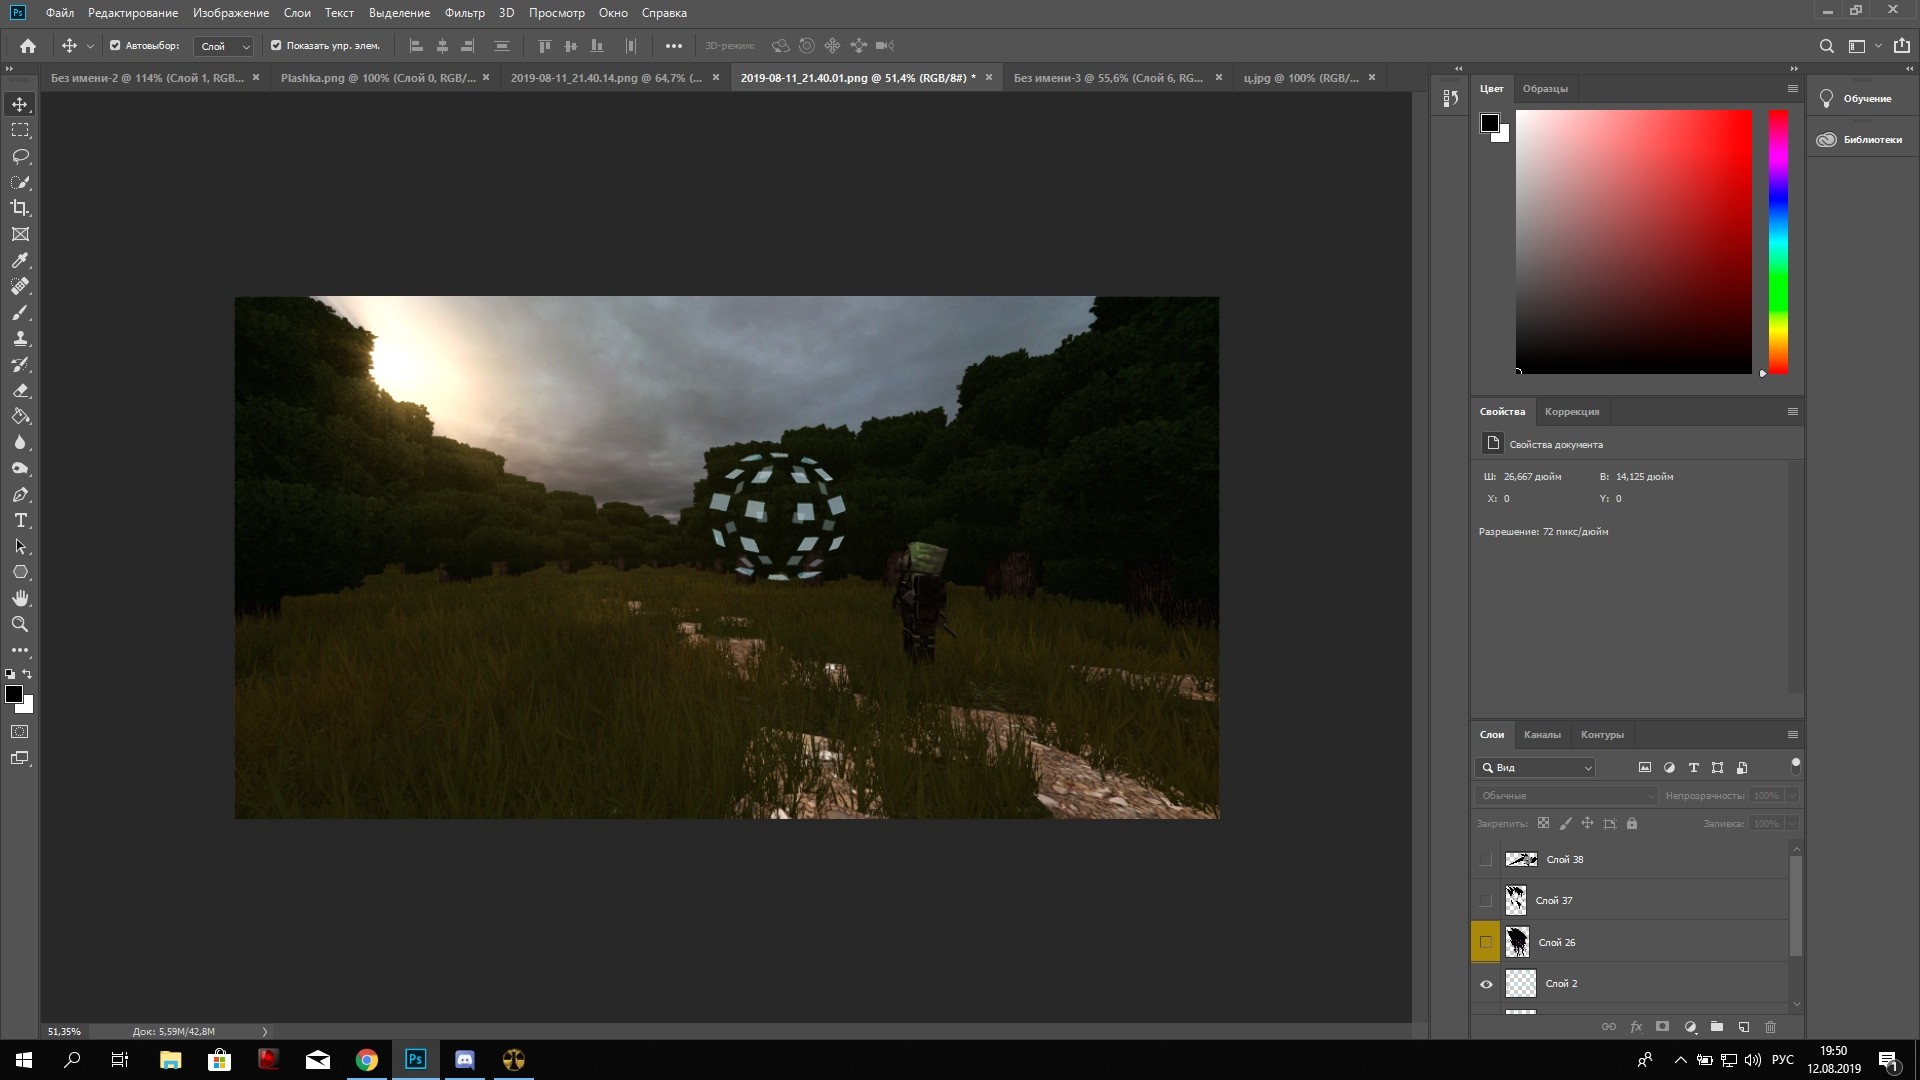Toggle Quick Mask mode
This screenshot has width=1920, height=1080.
coord(20,732)
